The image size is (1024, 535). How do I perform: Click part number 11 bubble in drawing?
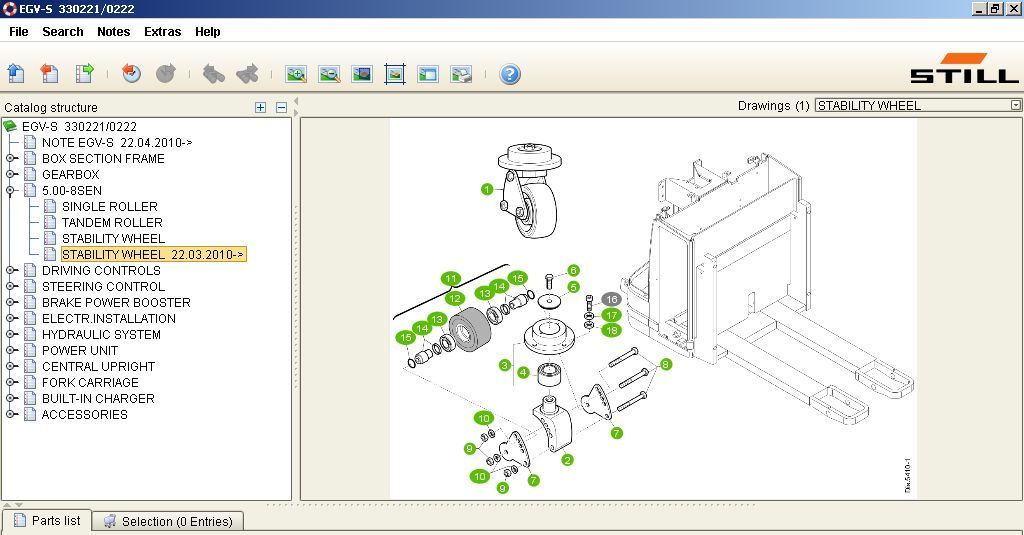coord(451,279)
